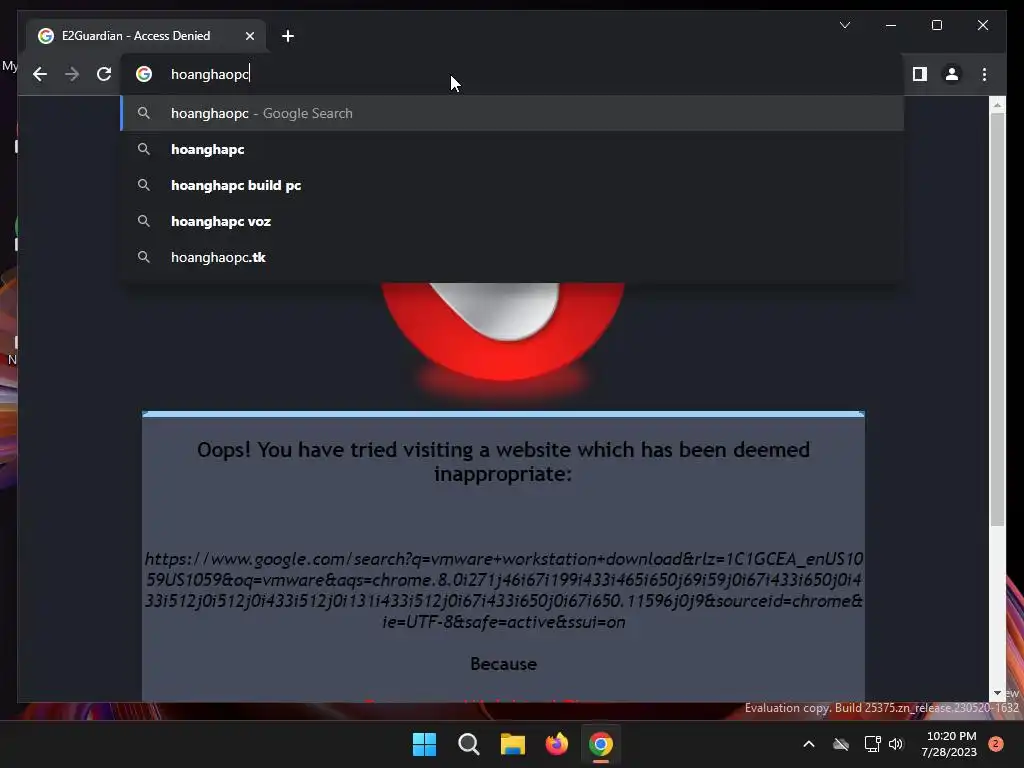Image resolution: width=1024 pixels, height=768 pixels.
Task: Click the forward navigation arrow
Action: pos(72,74)
